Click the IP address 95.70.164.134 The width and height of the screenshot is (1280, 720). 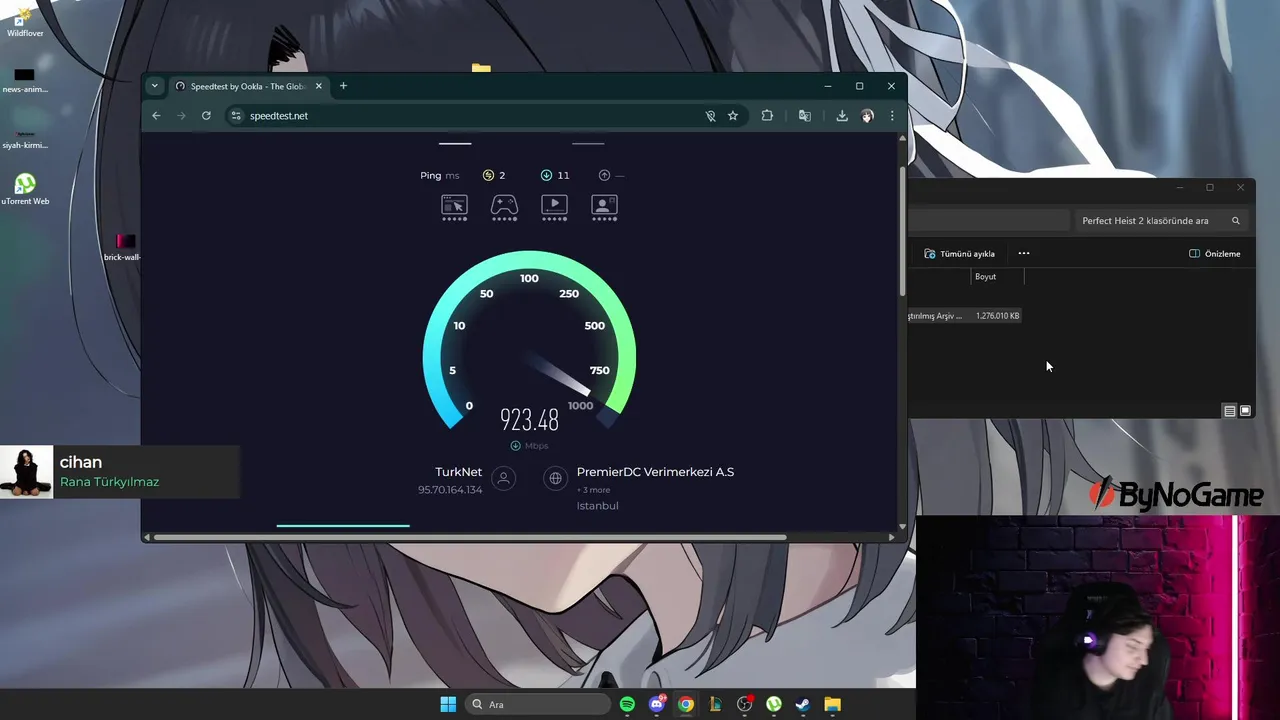tap(450, 490)
